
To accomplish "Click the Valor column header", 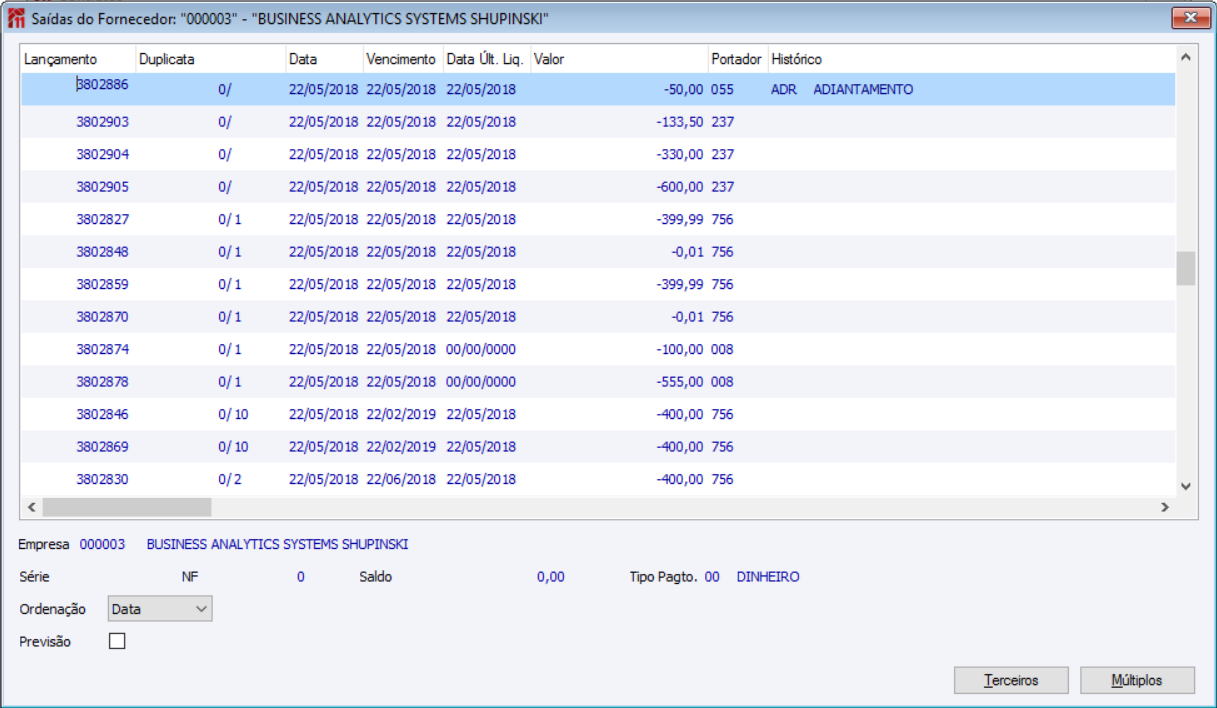I will pyautogui.click(x=620, y=59).
